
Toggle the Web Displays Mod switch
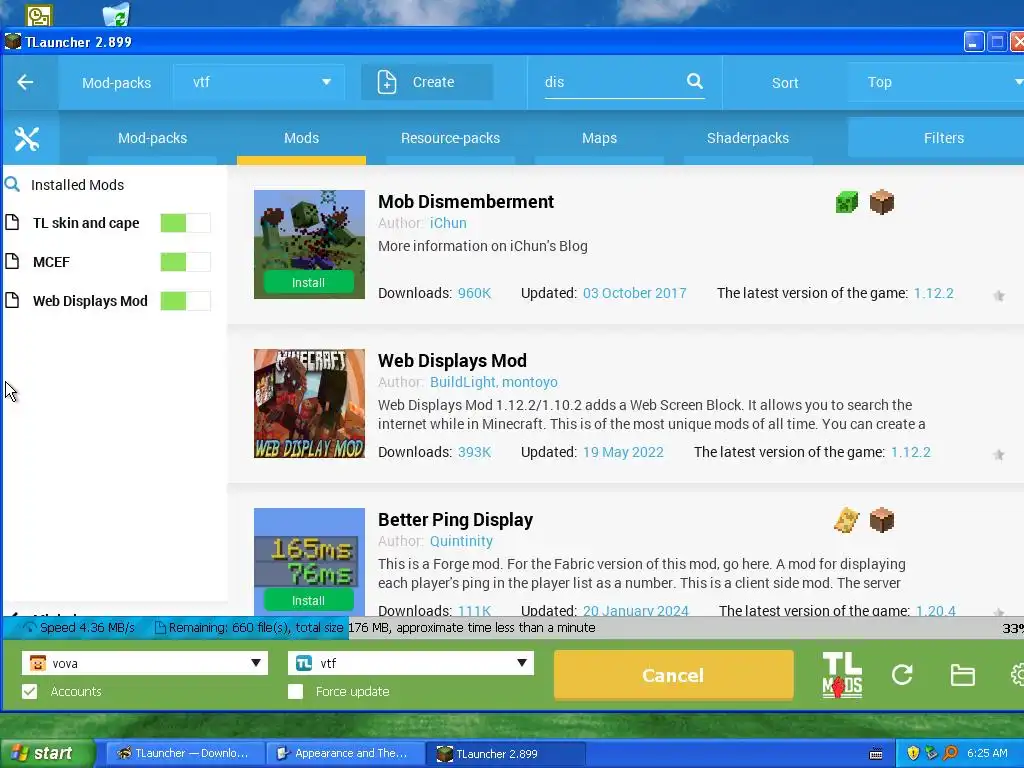(185, 300)
